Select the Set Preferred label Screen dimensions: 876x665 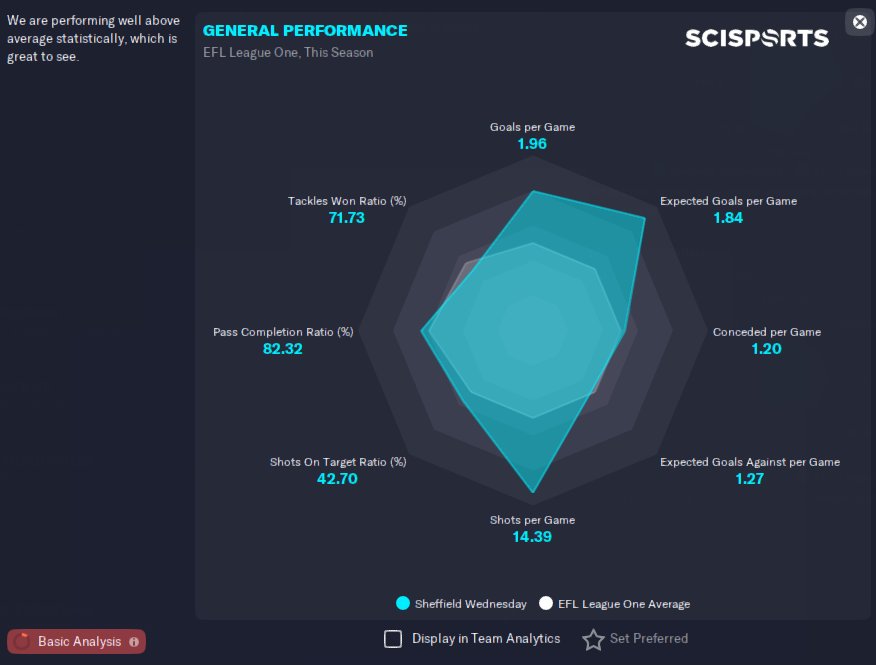(649, 639)
